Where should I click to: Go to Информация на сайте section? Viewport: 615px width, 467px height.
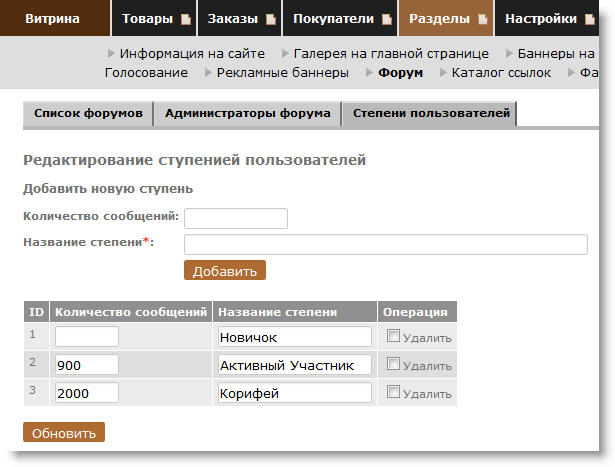point(192,53)
